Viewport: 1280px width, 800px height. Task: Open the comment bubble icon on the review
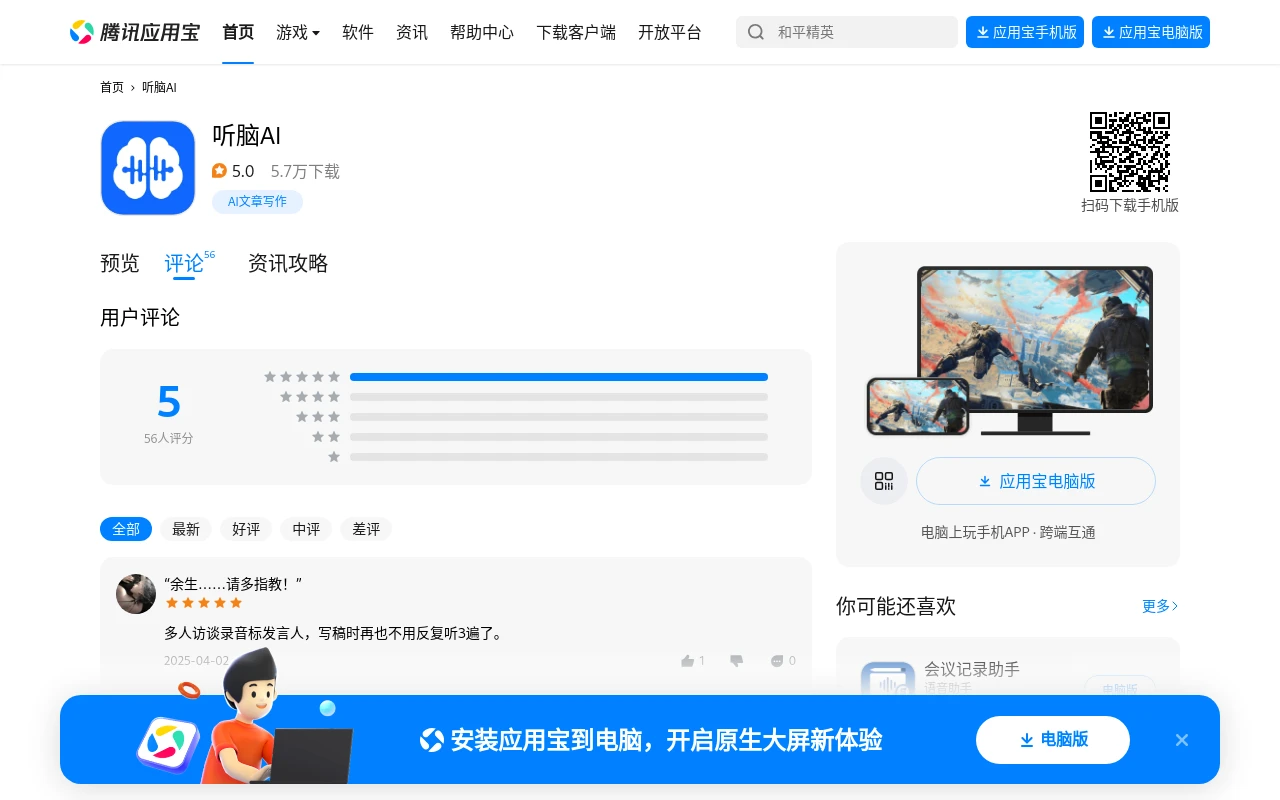(777, 660)
